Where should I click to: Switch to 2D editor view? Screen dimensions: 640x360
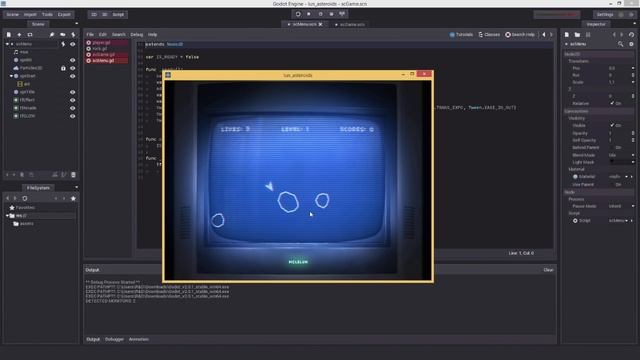pos(94,14)
